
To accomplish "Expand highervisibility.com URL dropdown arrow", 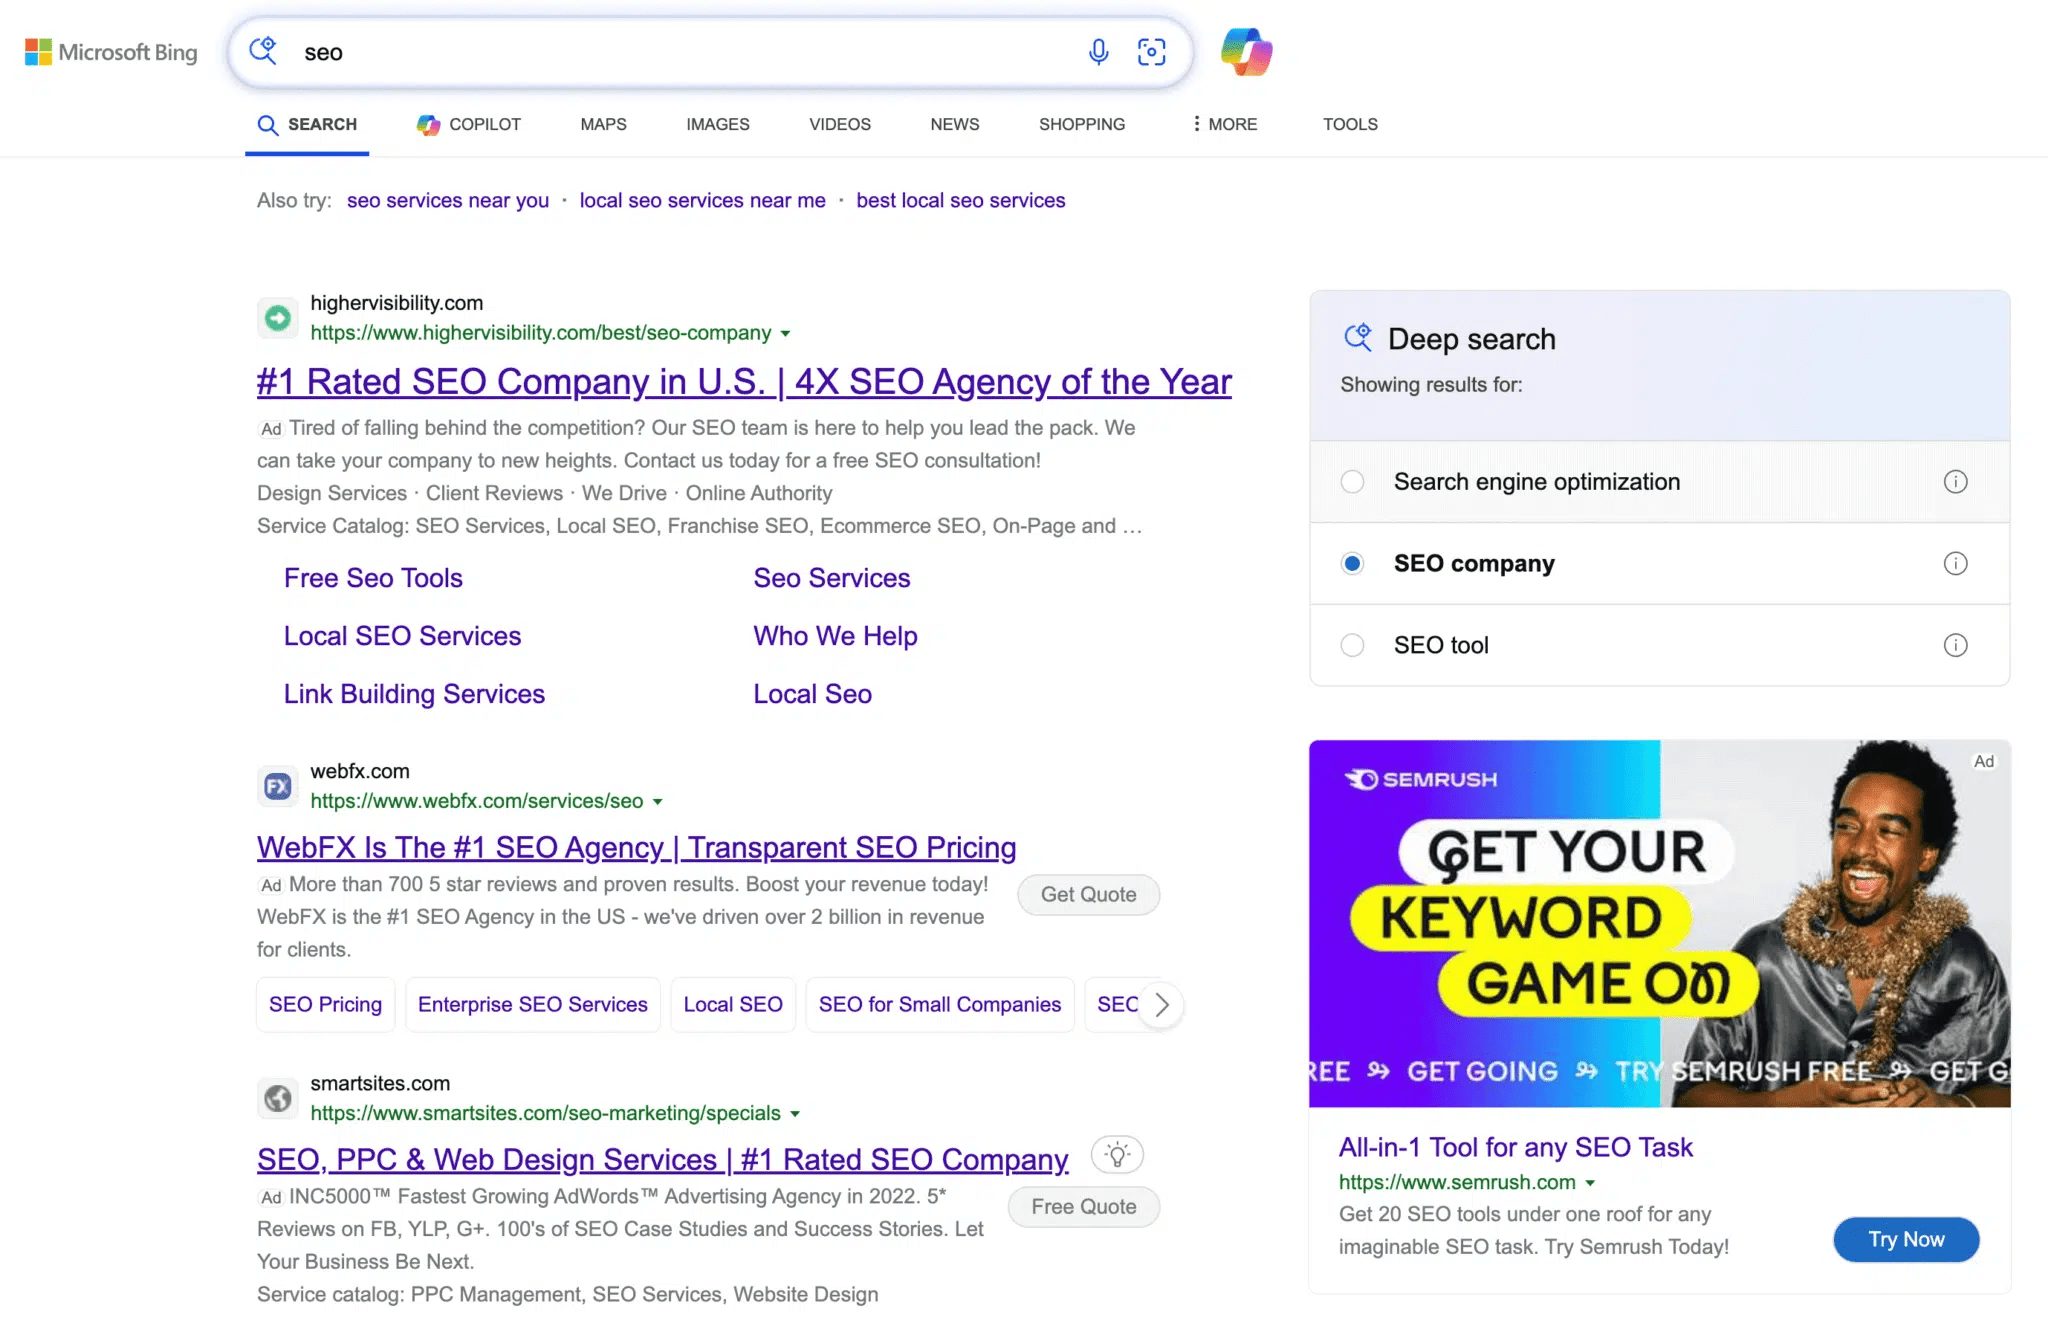I will point(786,334).
